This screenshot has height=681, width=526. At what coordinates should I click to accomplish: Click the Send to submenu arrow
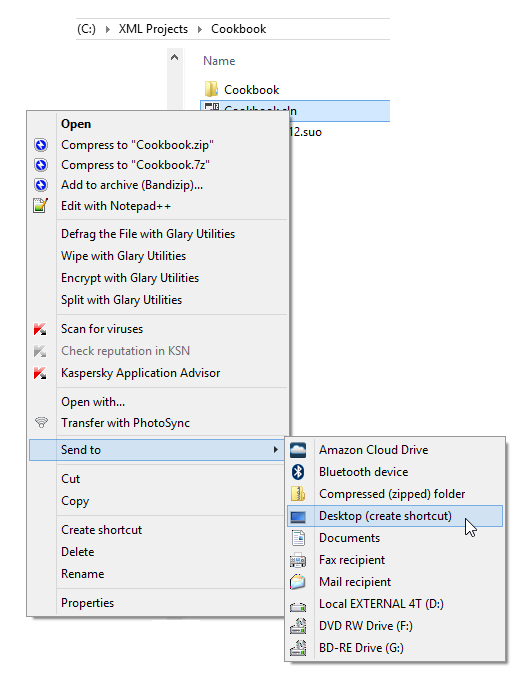click(x=275, y=450)
